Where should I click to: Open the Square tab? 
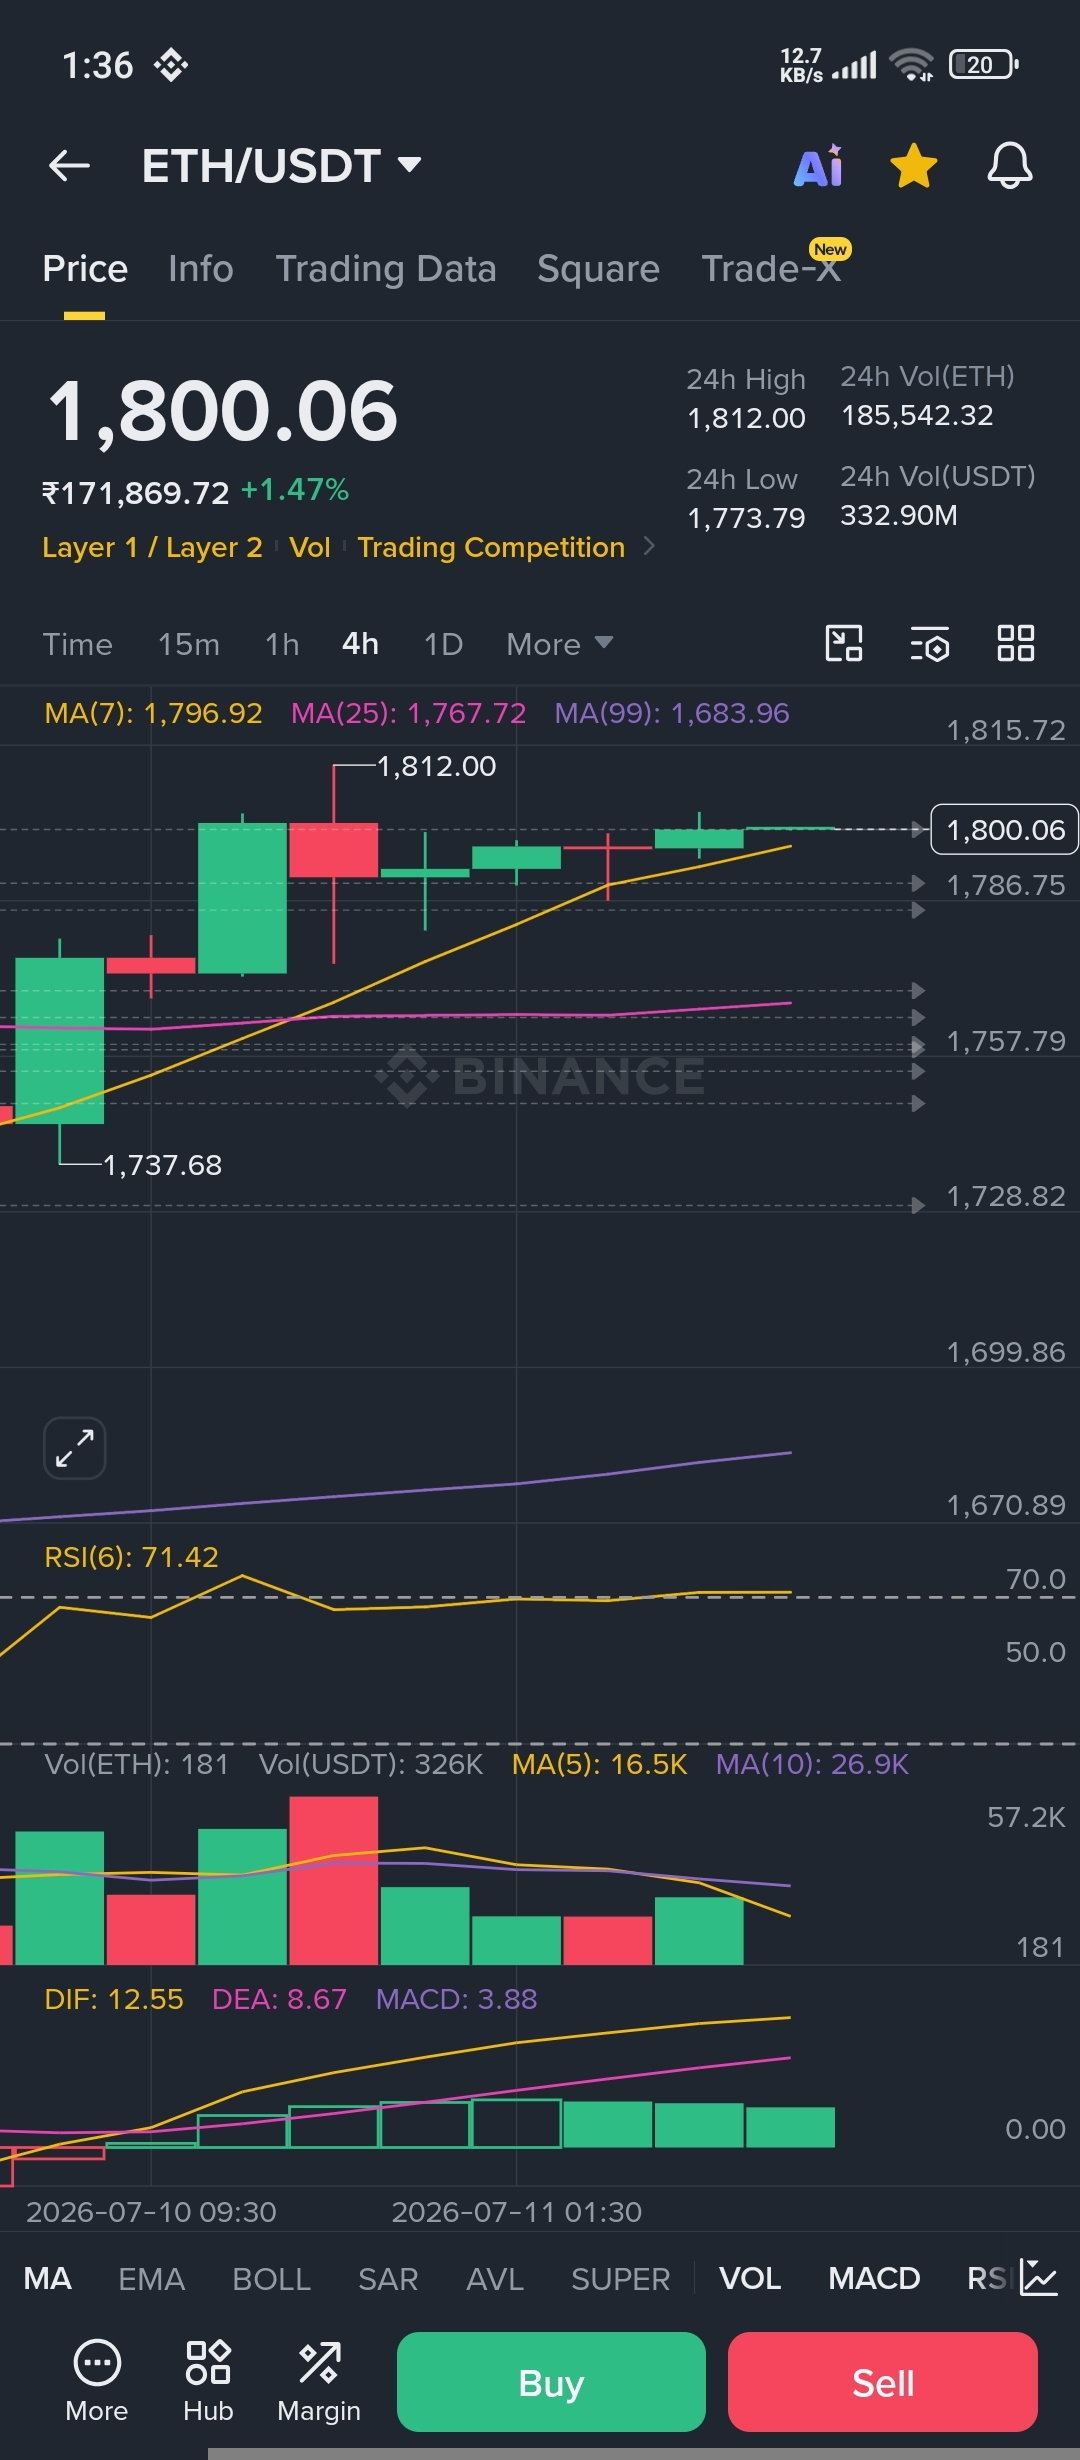click(x=598, y=269)
